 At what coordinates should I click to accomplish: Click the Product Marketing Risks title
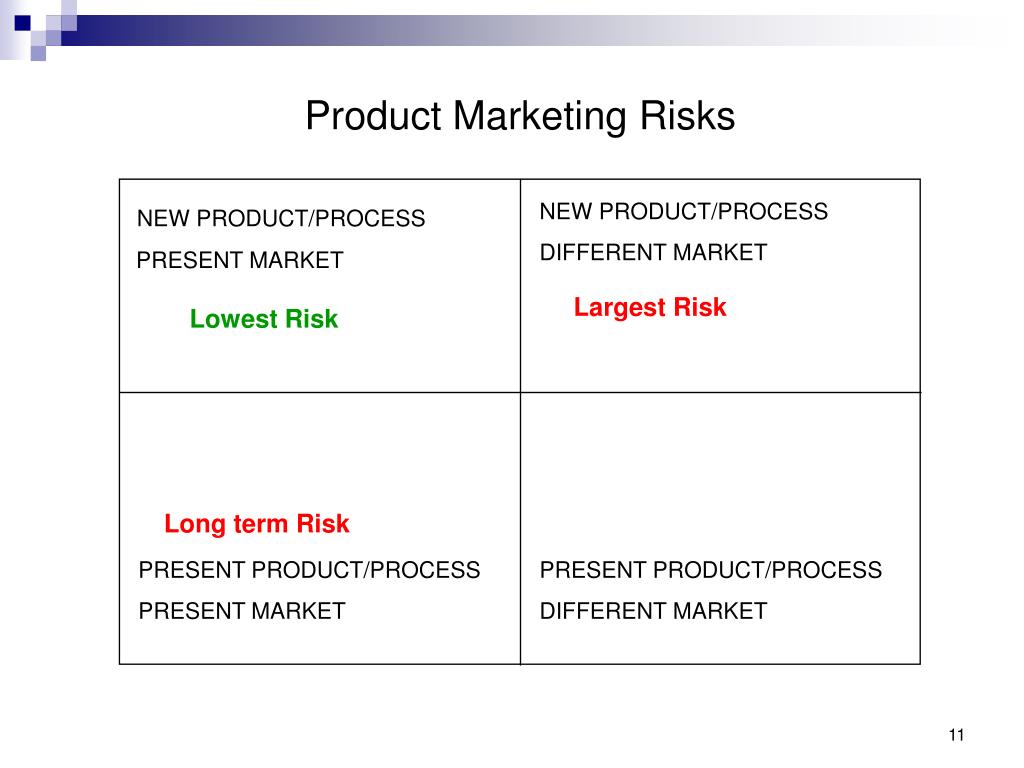[520, 117]
